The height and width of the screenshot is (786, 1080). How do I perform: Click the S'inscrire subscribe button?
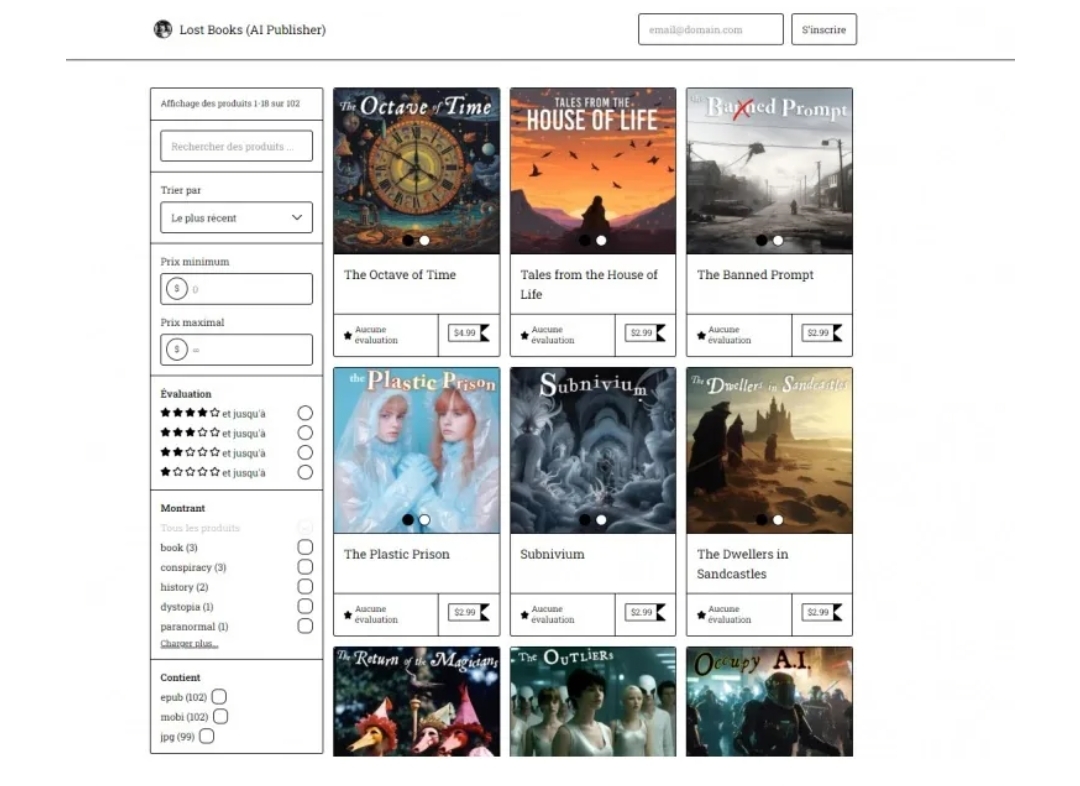click(x=823, y=29)
